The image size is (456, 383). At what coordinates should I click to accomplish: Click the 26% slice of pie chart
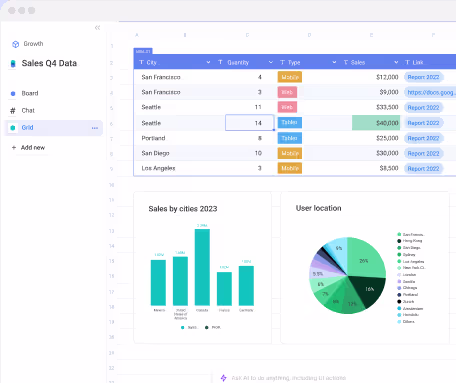coord(365,258)
